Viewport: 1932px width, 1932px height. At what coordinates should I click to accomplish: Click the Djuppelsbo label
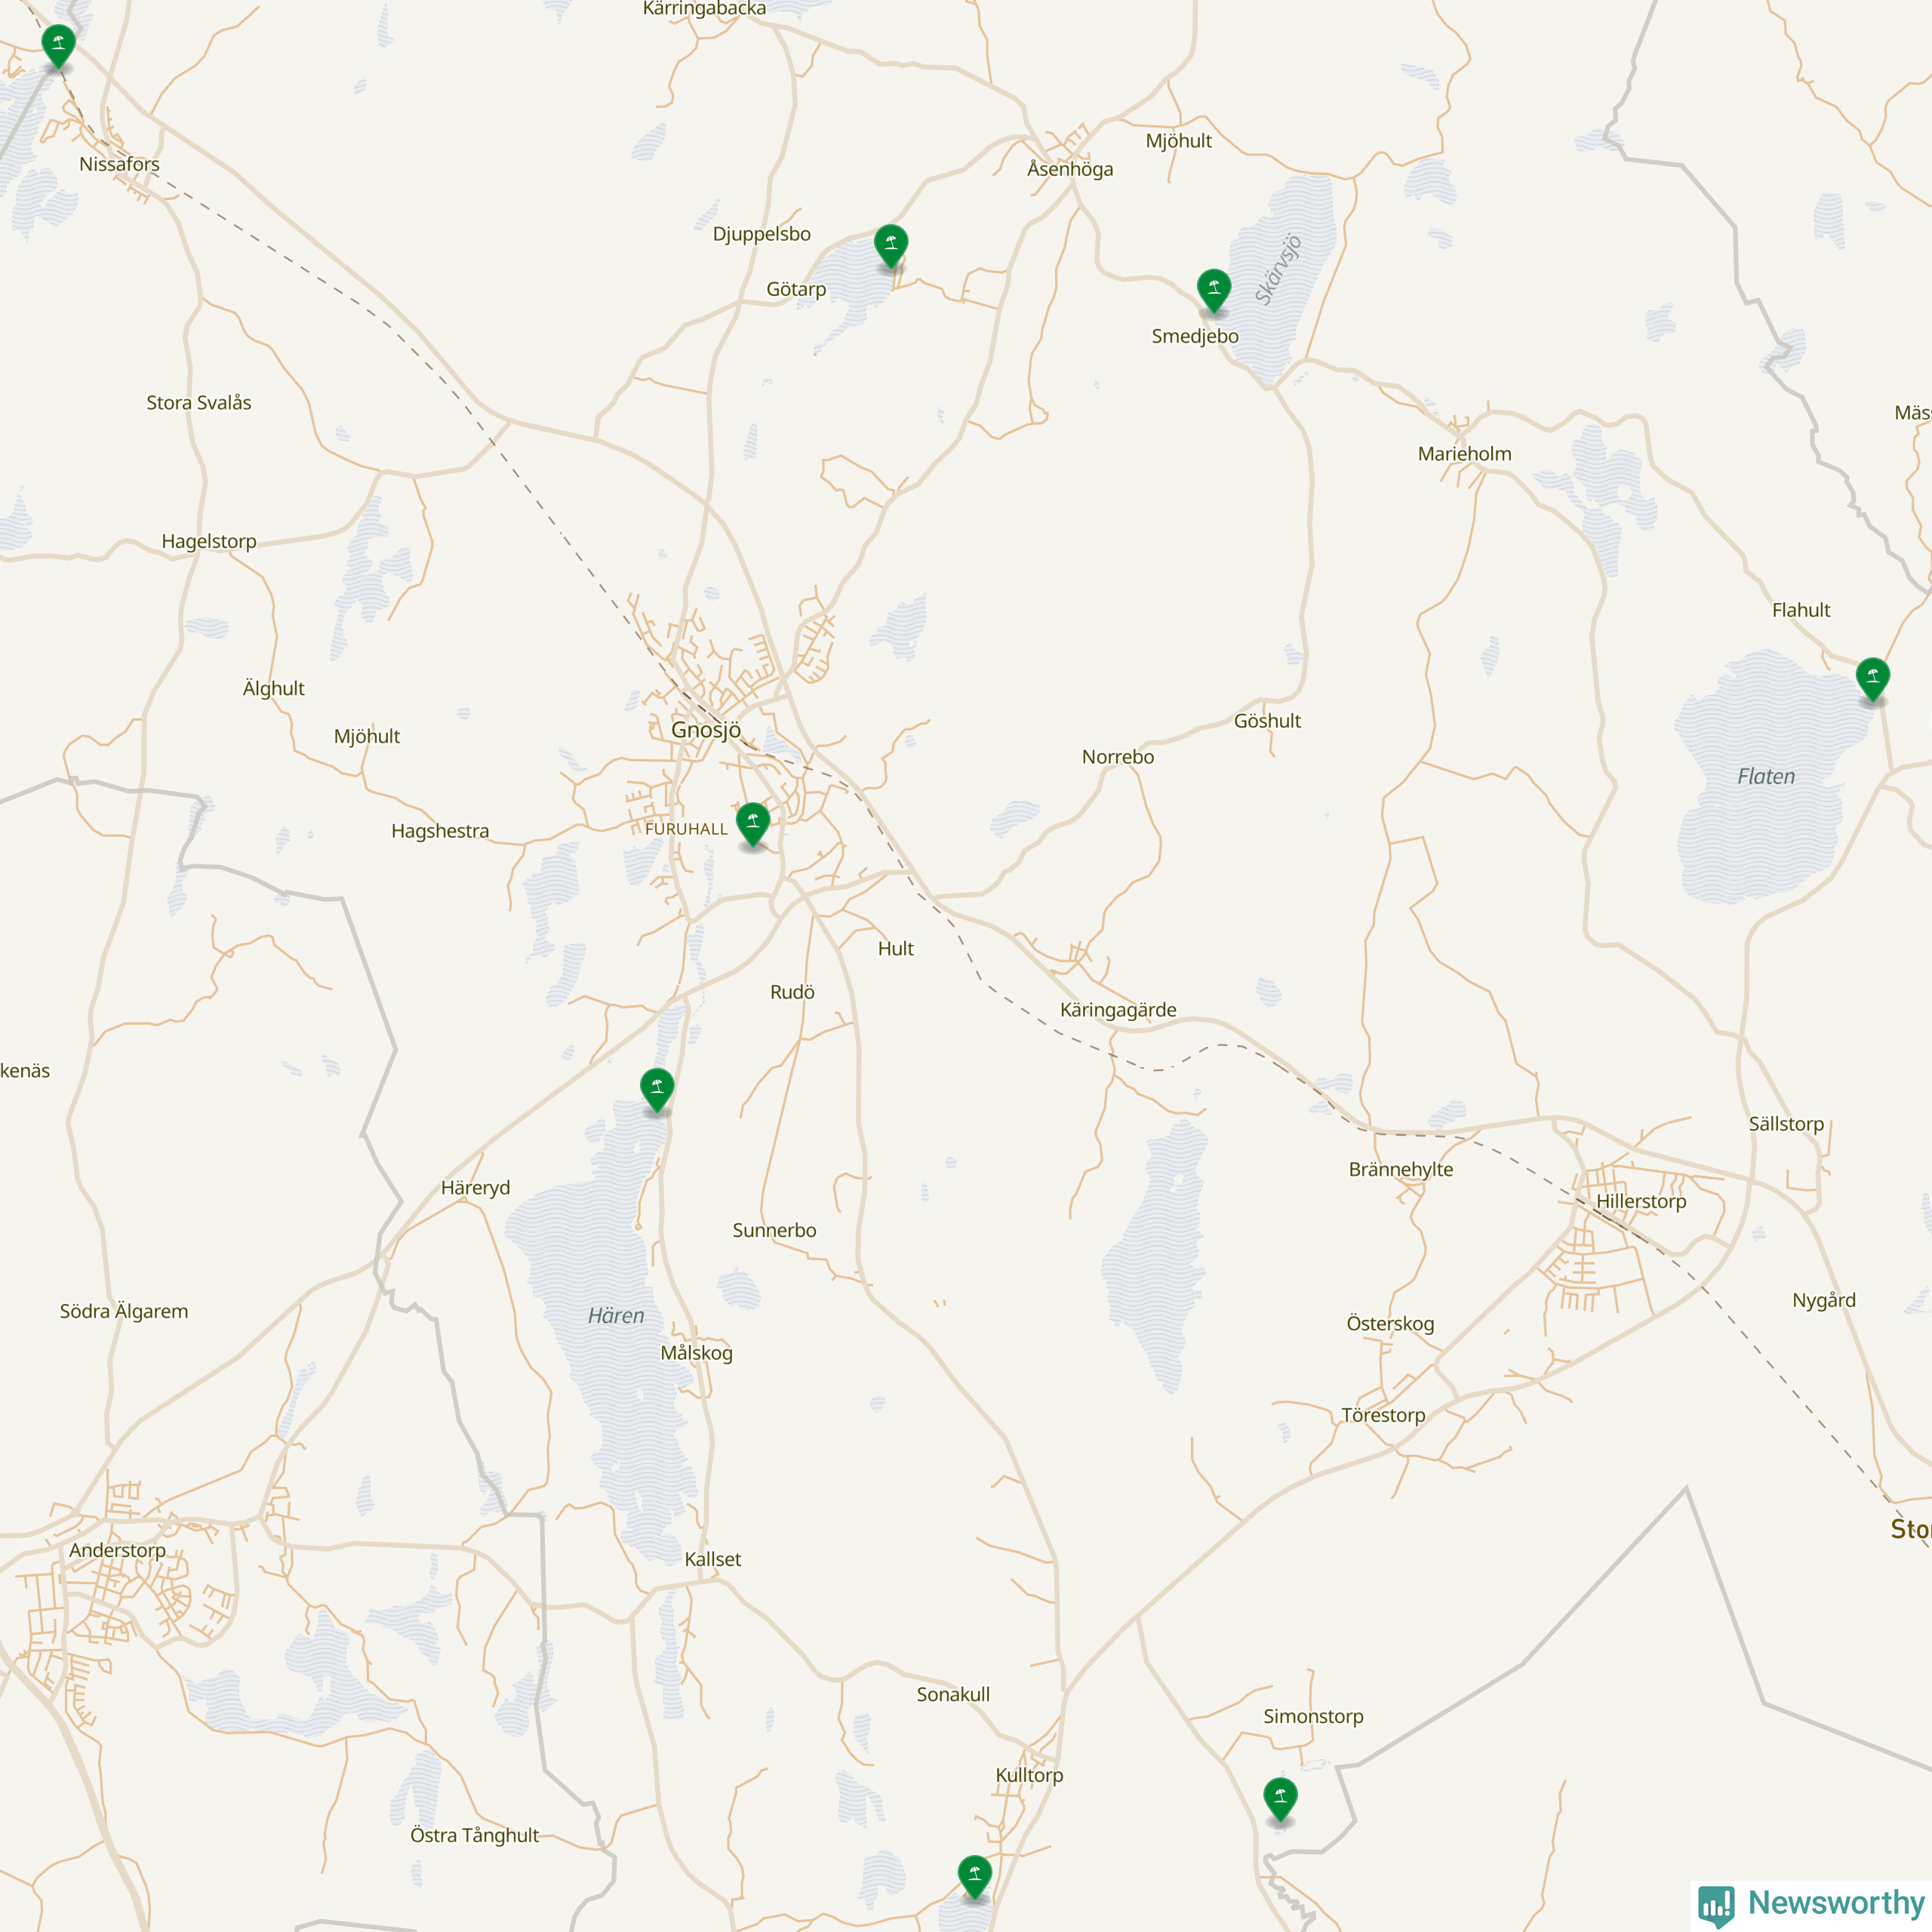click(761, 235)
